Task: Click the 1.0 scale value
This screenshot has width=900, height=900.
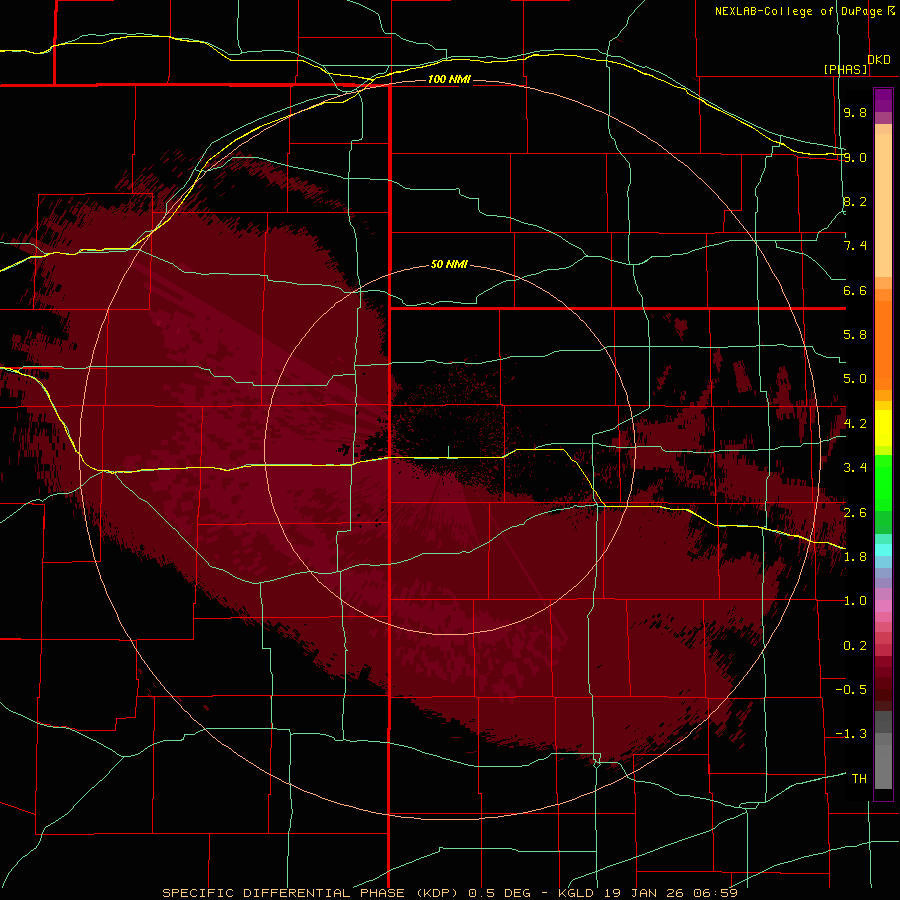Action: (855, 601)
